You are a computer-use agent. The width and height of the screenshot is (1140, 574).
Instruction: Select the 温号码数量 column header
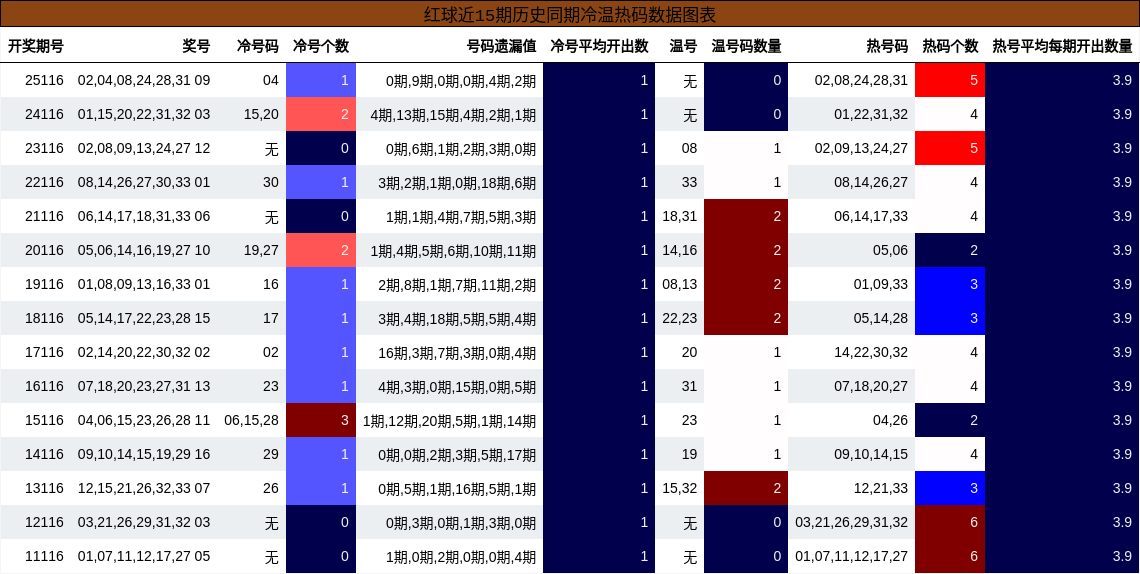(747, 47)
